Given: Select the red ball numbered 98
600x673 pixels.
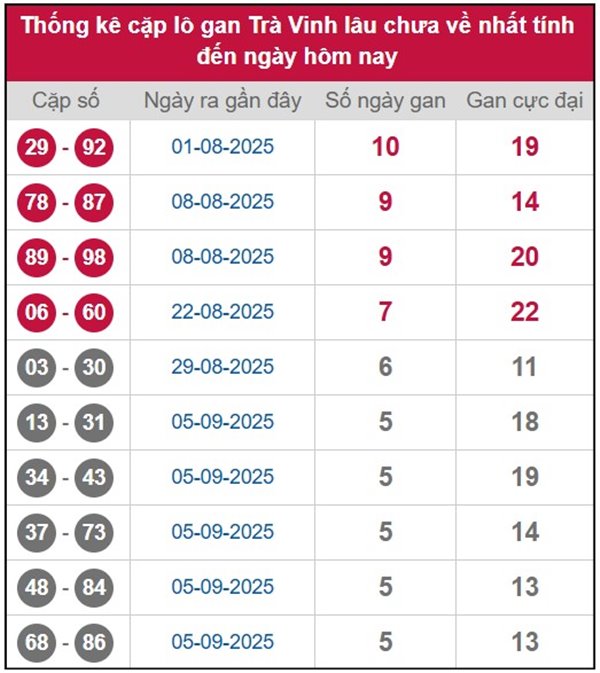Looking at the screenshot, I should click(94, 258).
